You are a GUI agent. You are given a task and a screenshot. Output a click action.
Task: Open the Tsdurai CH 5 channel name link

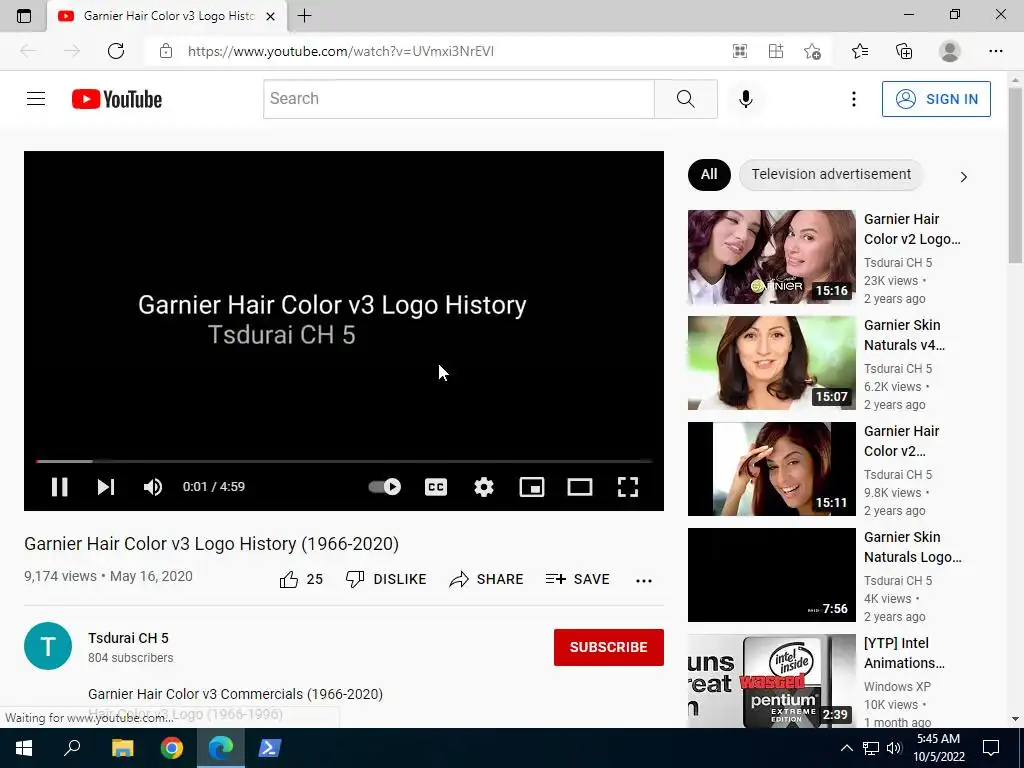(128, 638)
